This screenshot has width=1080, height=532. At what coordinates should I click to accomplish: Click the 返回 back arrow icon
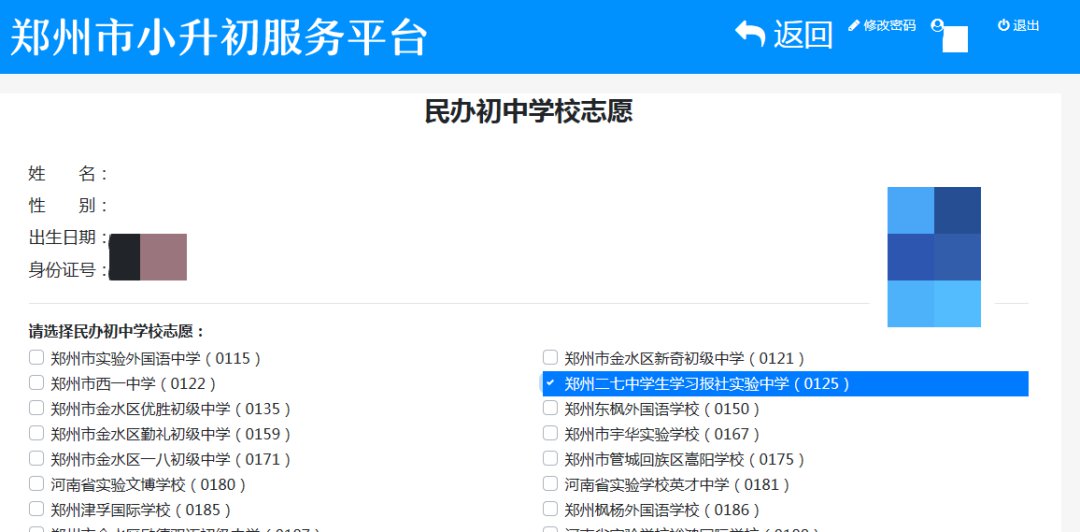[x=750, y=34]
